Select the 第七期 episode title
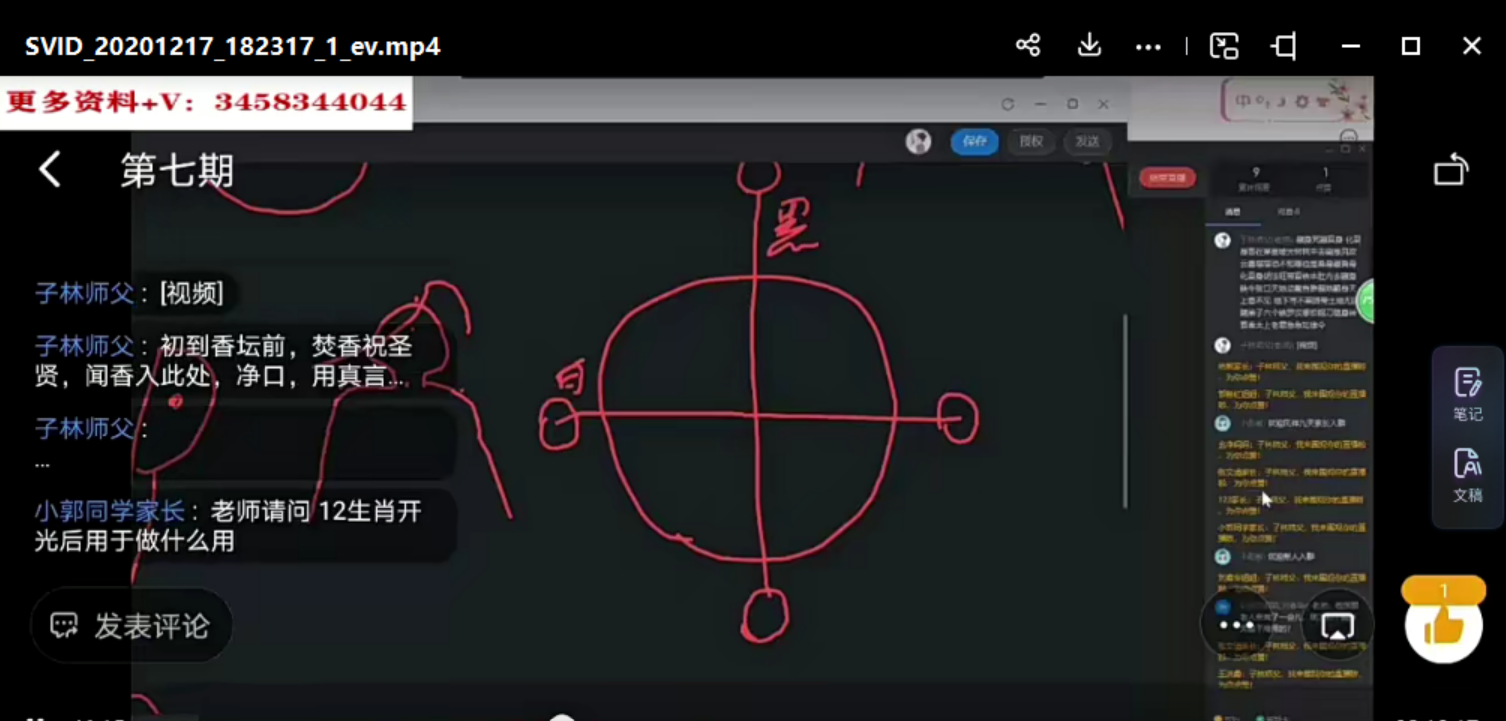1506x721 pixels. point(177,171)
